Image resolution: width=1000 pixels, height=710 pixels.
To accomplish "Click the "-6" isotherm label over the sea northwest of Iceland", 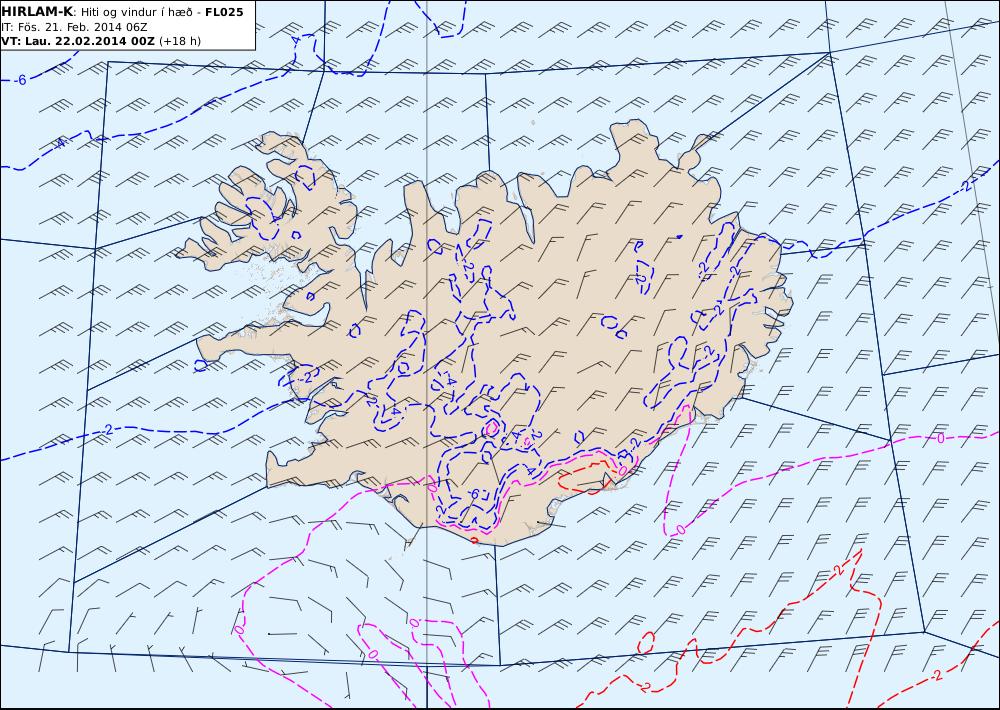I will 21,80.
